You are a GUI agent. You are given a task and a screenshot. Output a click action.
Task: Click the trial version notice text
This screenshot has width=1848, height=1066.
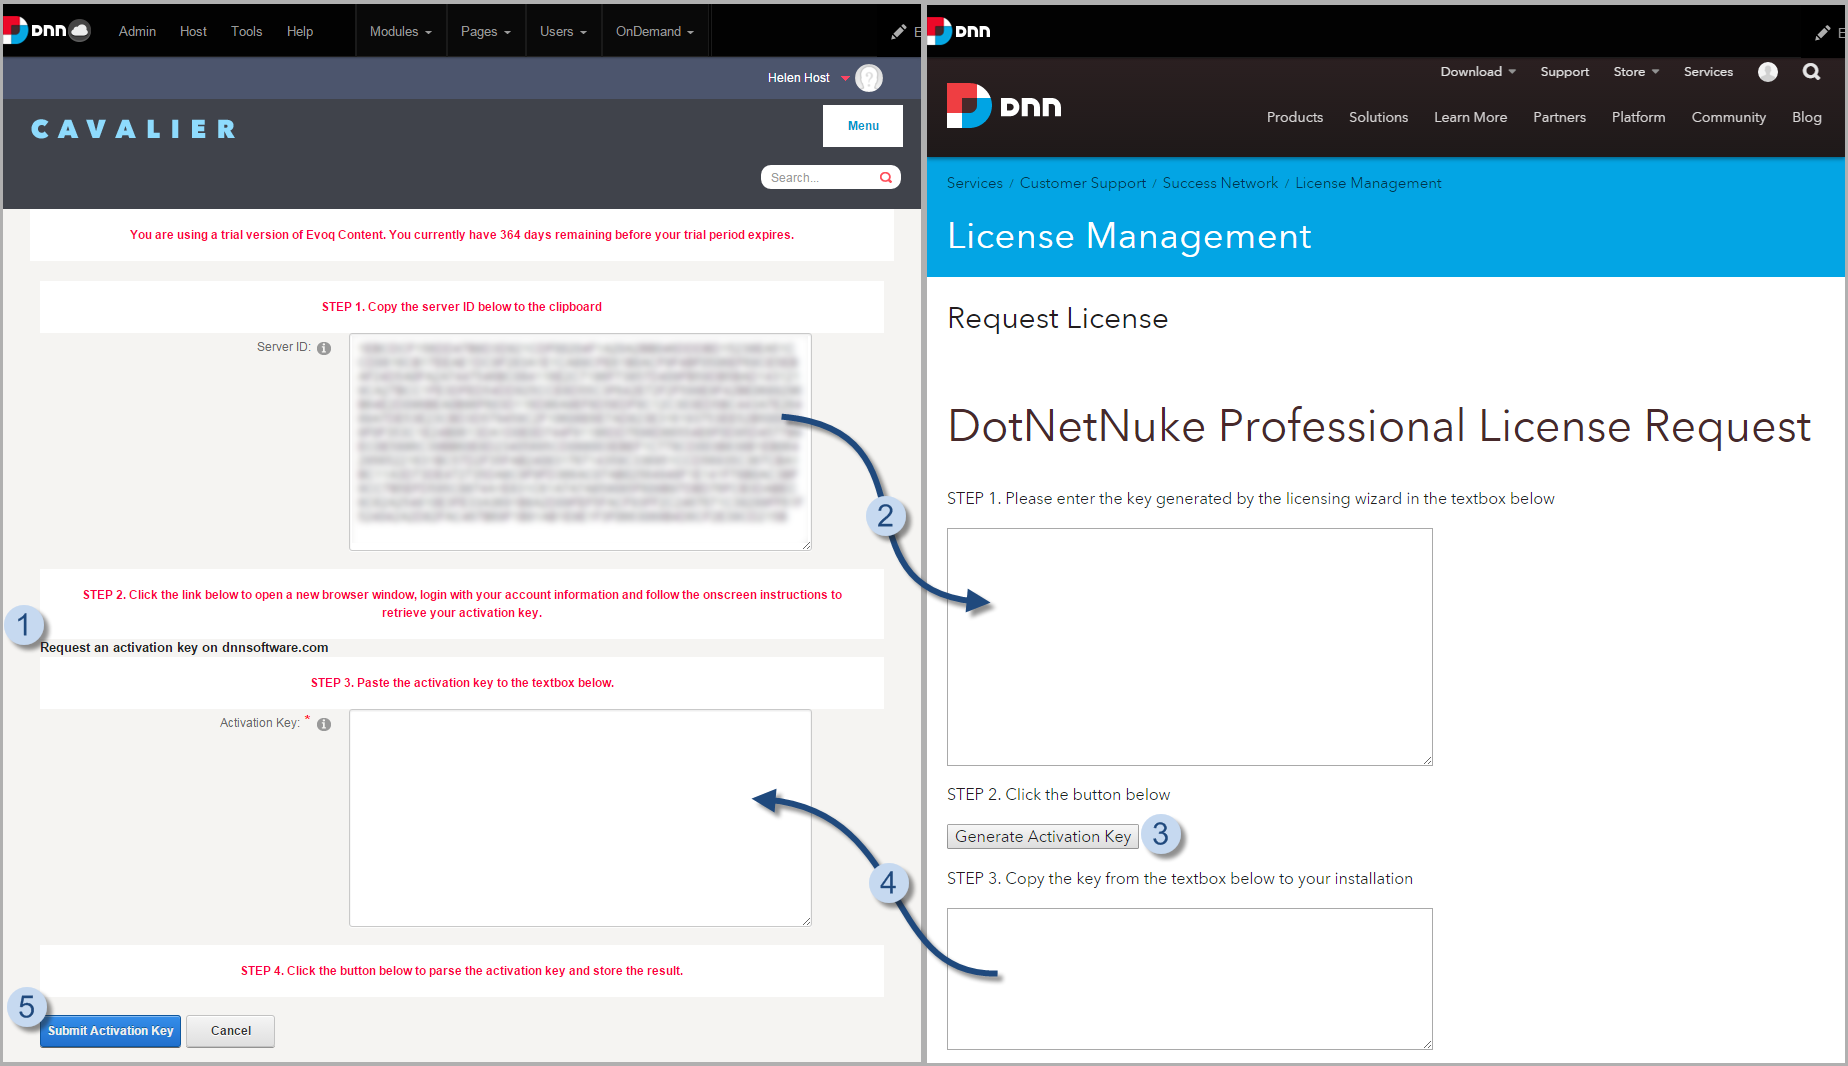(x=462, y=235)
